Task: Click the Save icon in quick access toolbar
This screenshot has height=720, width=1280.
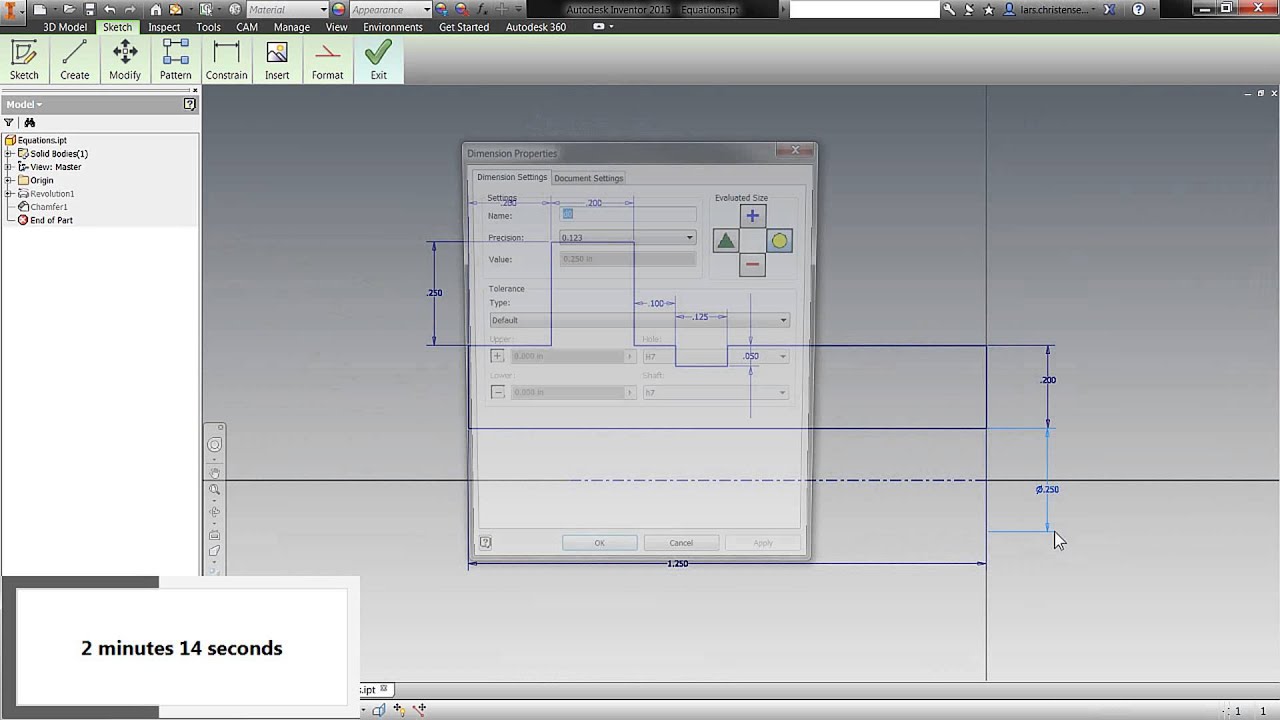Action: 89,9
